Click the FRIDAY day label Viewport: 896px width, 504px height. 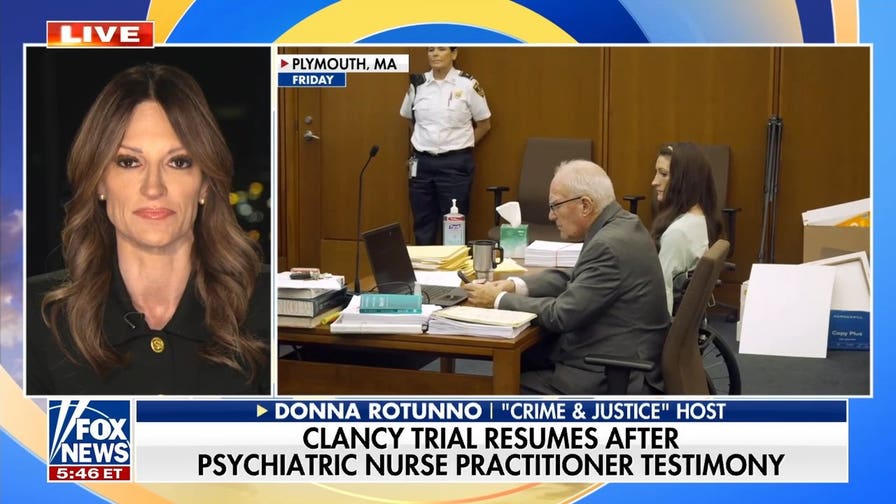312,80
